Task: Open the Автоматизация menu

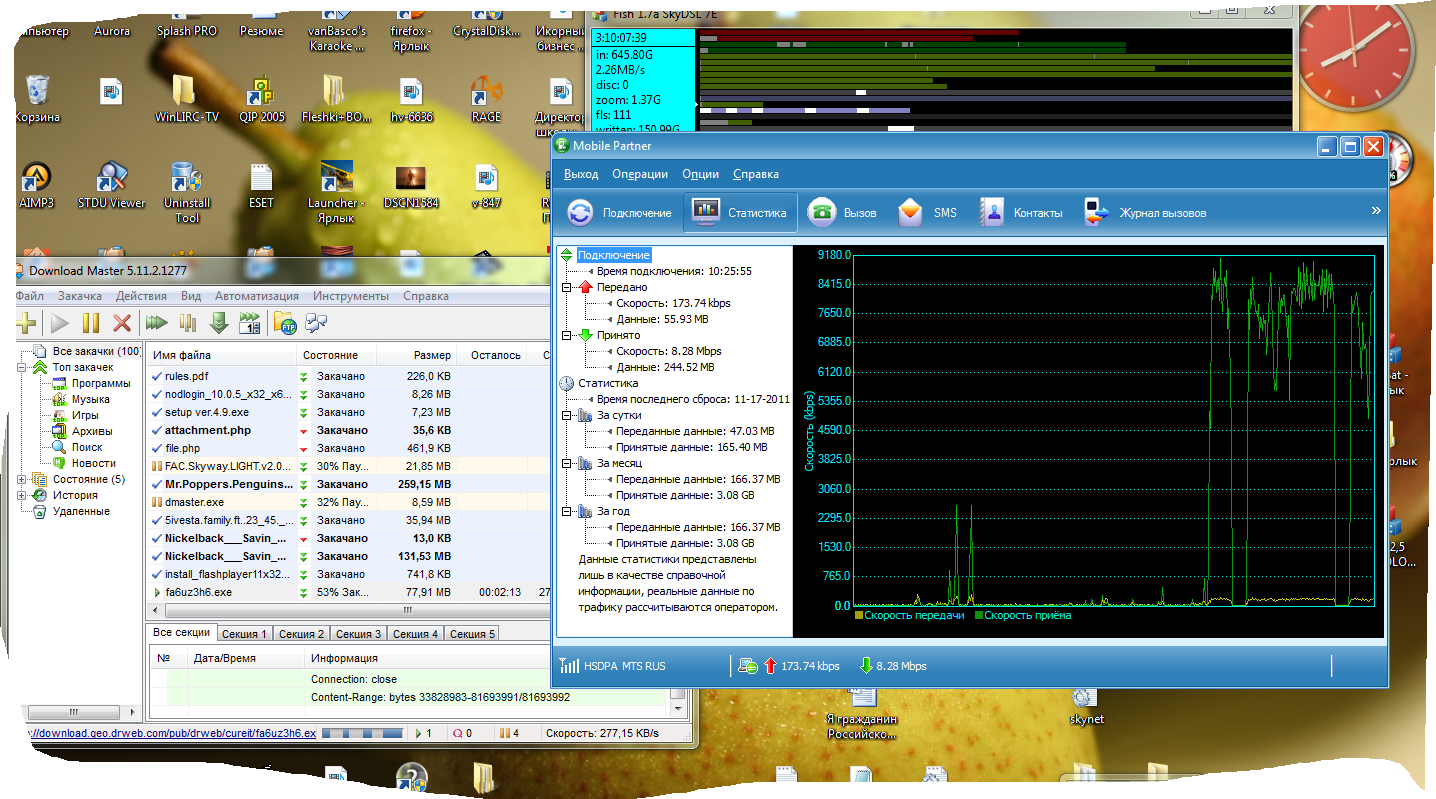Action: (257, 296)
